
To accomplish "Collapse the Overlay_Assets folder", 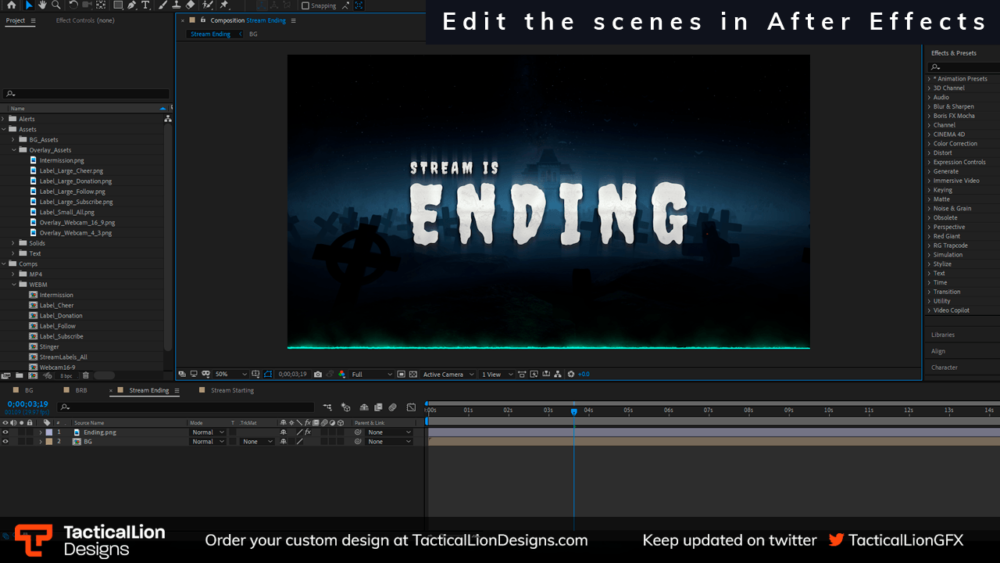I will pyautogui.click(x=13, y=150).
